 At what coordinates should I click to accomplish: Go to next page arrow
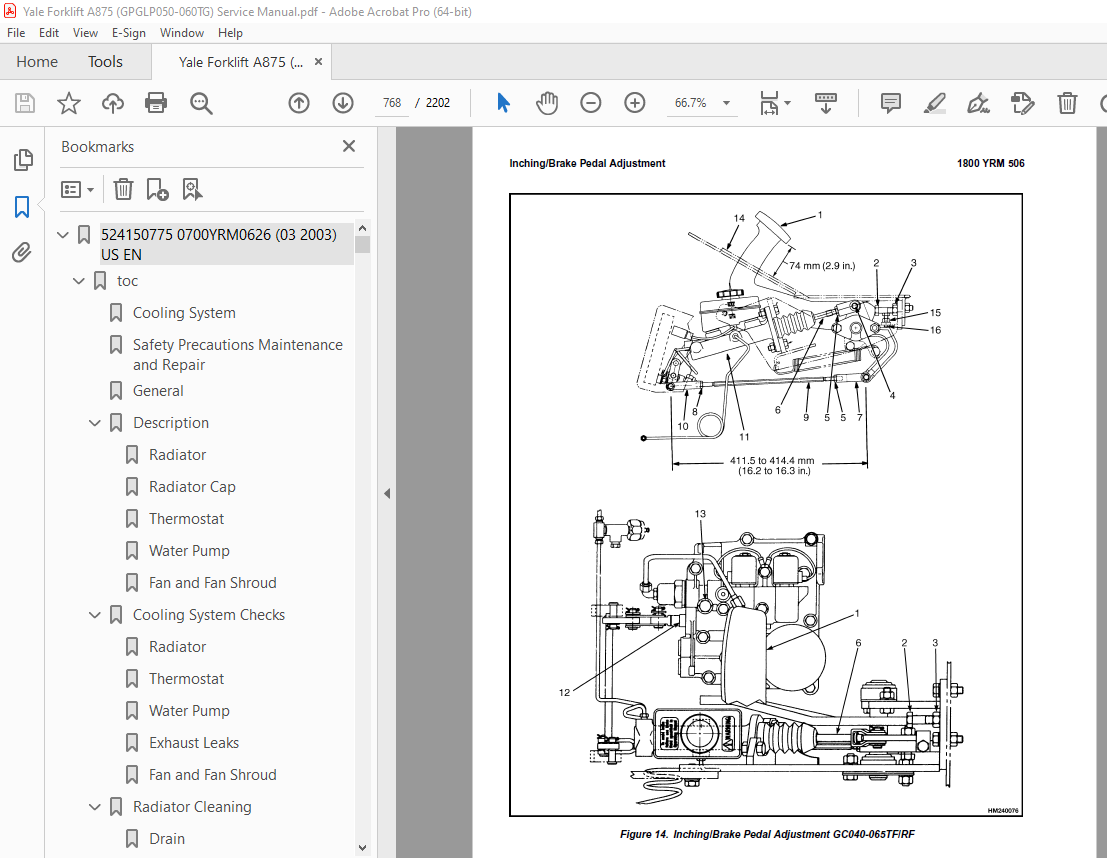343,103
